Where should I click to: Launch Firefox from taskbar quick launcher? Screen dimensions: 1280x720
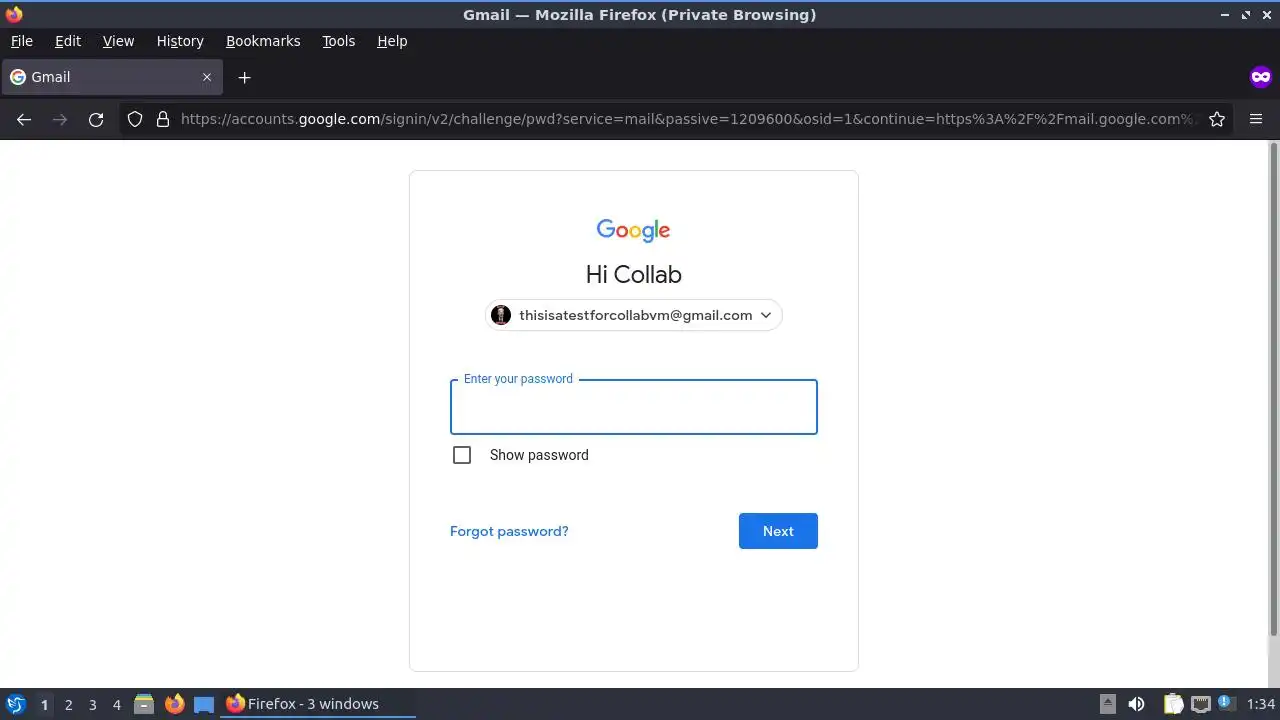tap(174, 704)
